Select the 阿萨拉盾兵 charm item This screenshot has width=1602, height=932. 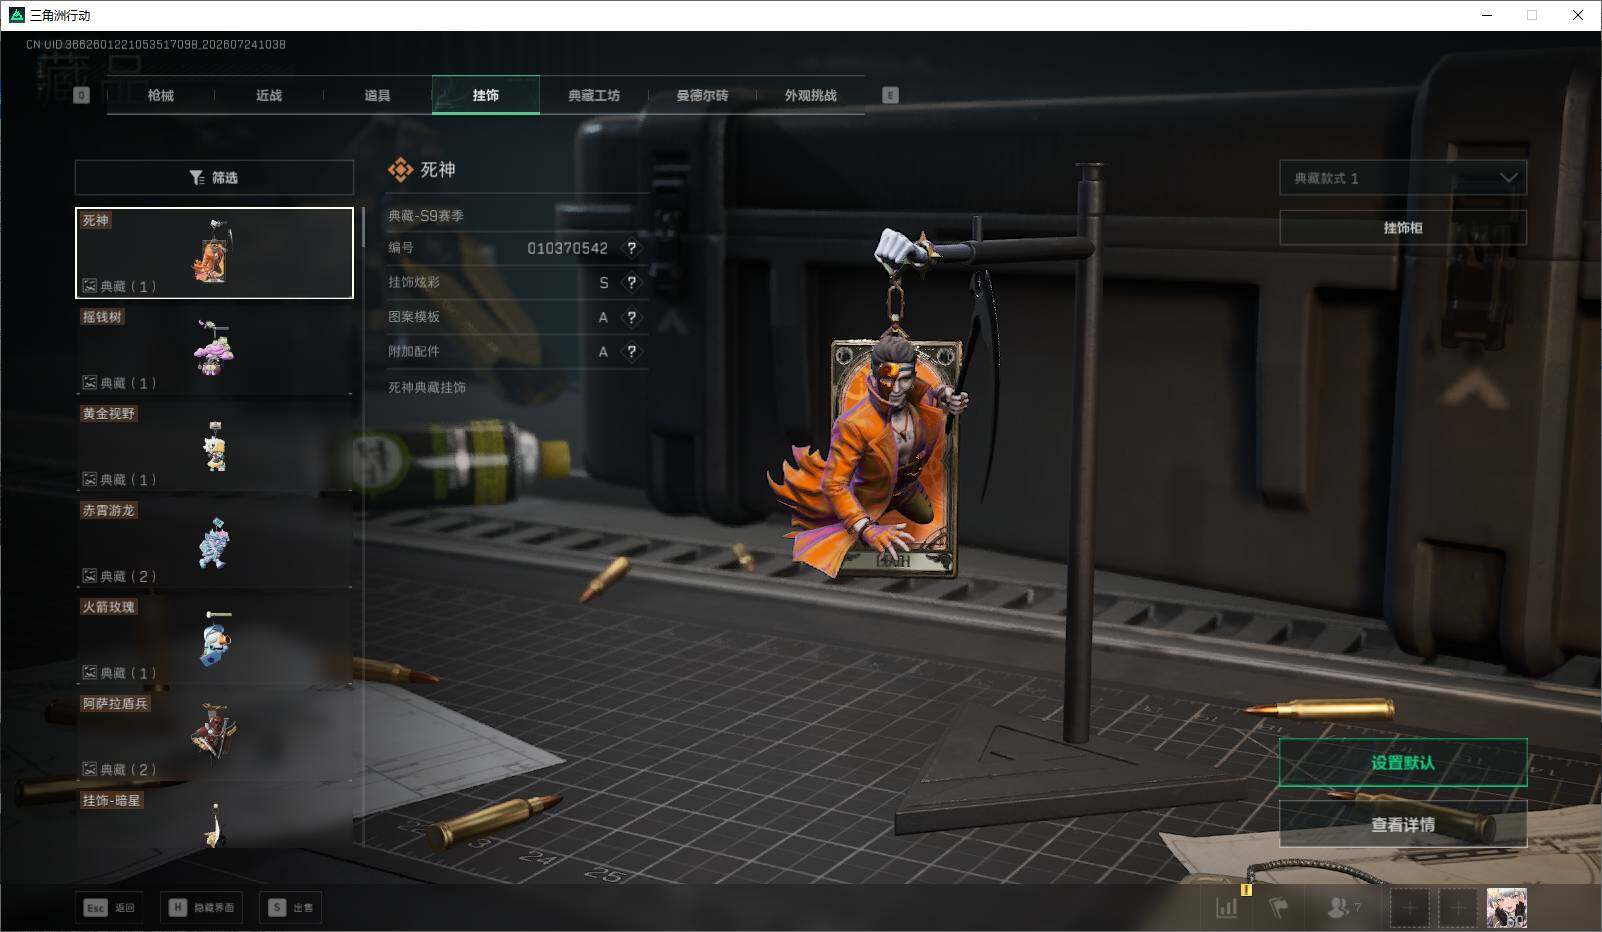coord(214,736)
